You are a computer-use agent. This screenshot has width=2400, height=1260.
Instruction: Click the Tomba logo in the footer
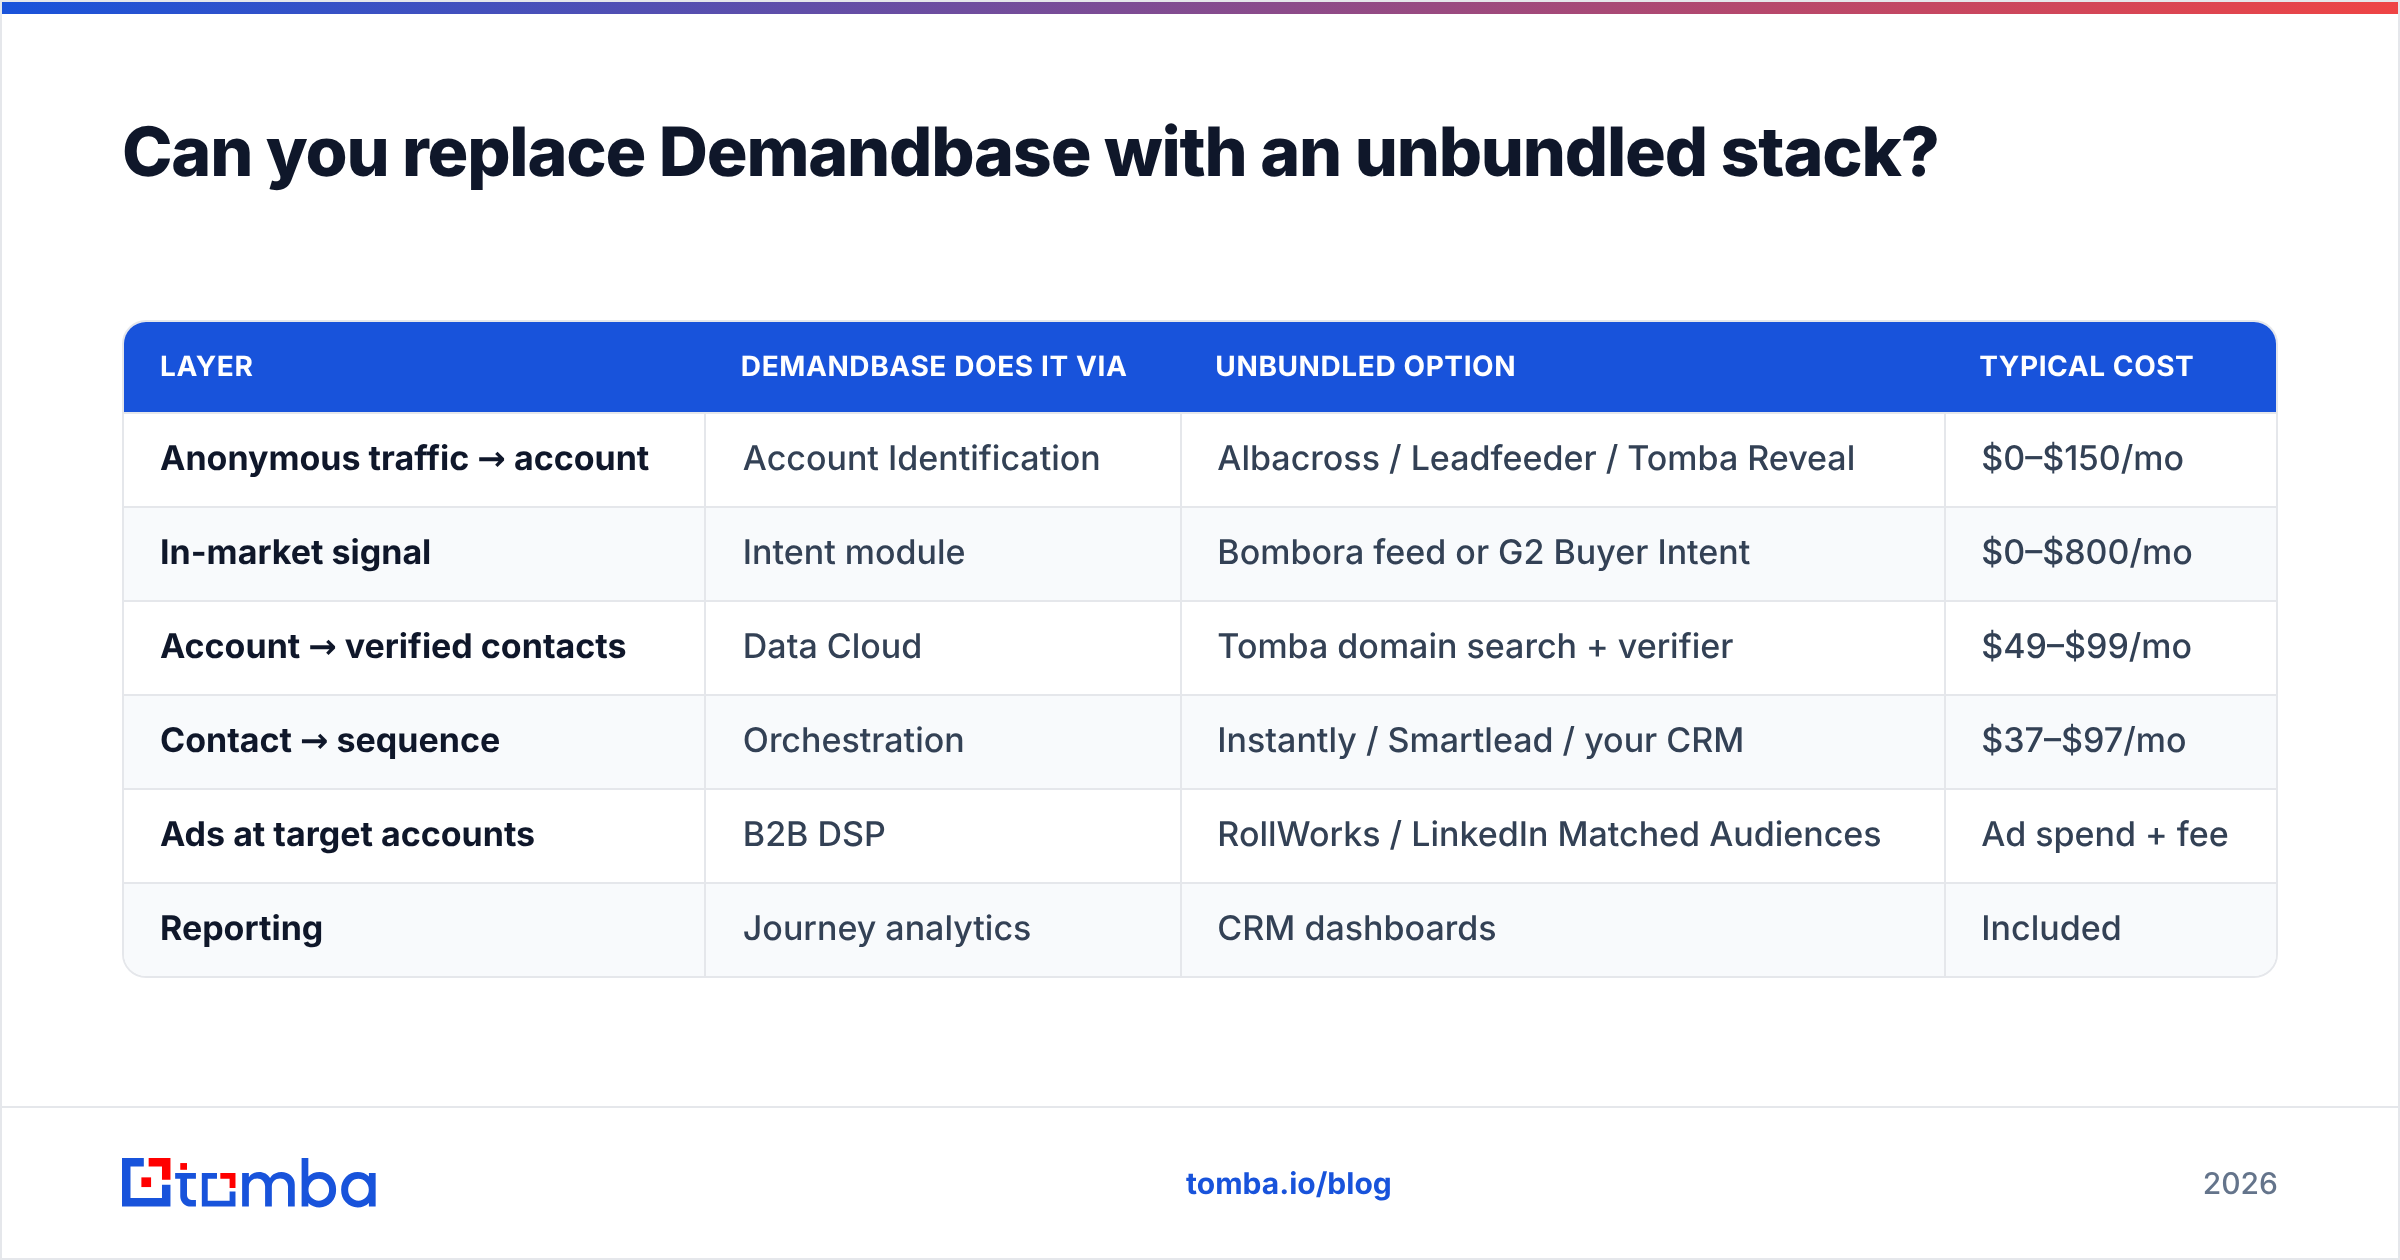[249, 1183]
